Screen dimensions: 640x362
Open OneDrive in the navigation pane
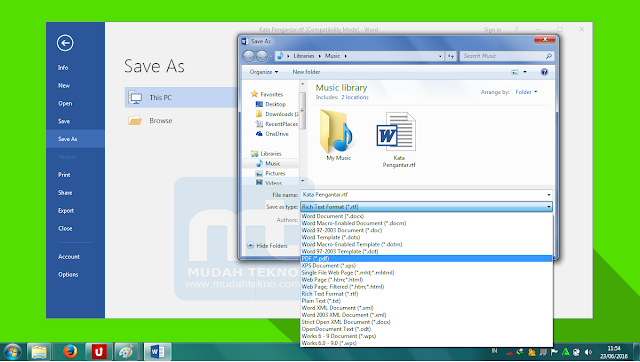coord(272,133)
